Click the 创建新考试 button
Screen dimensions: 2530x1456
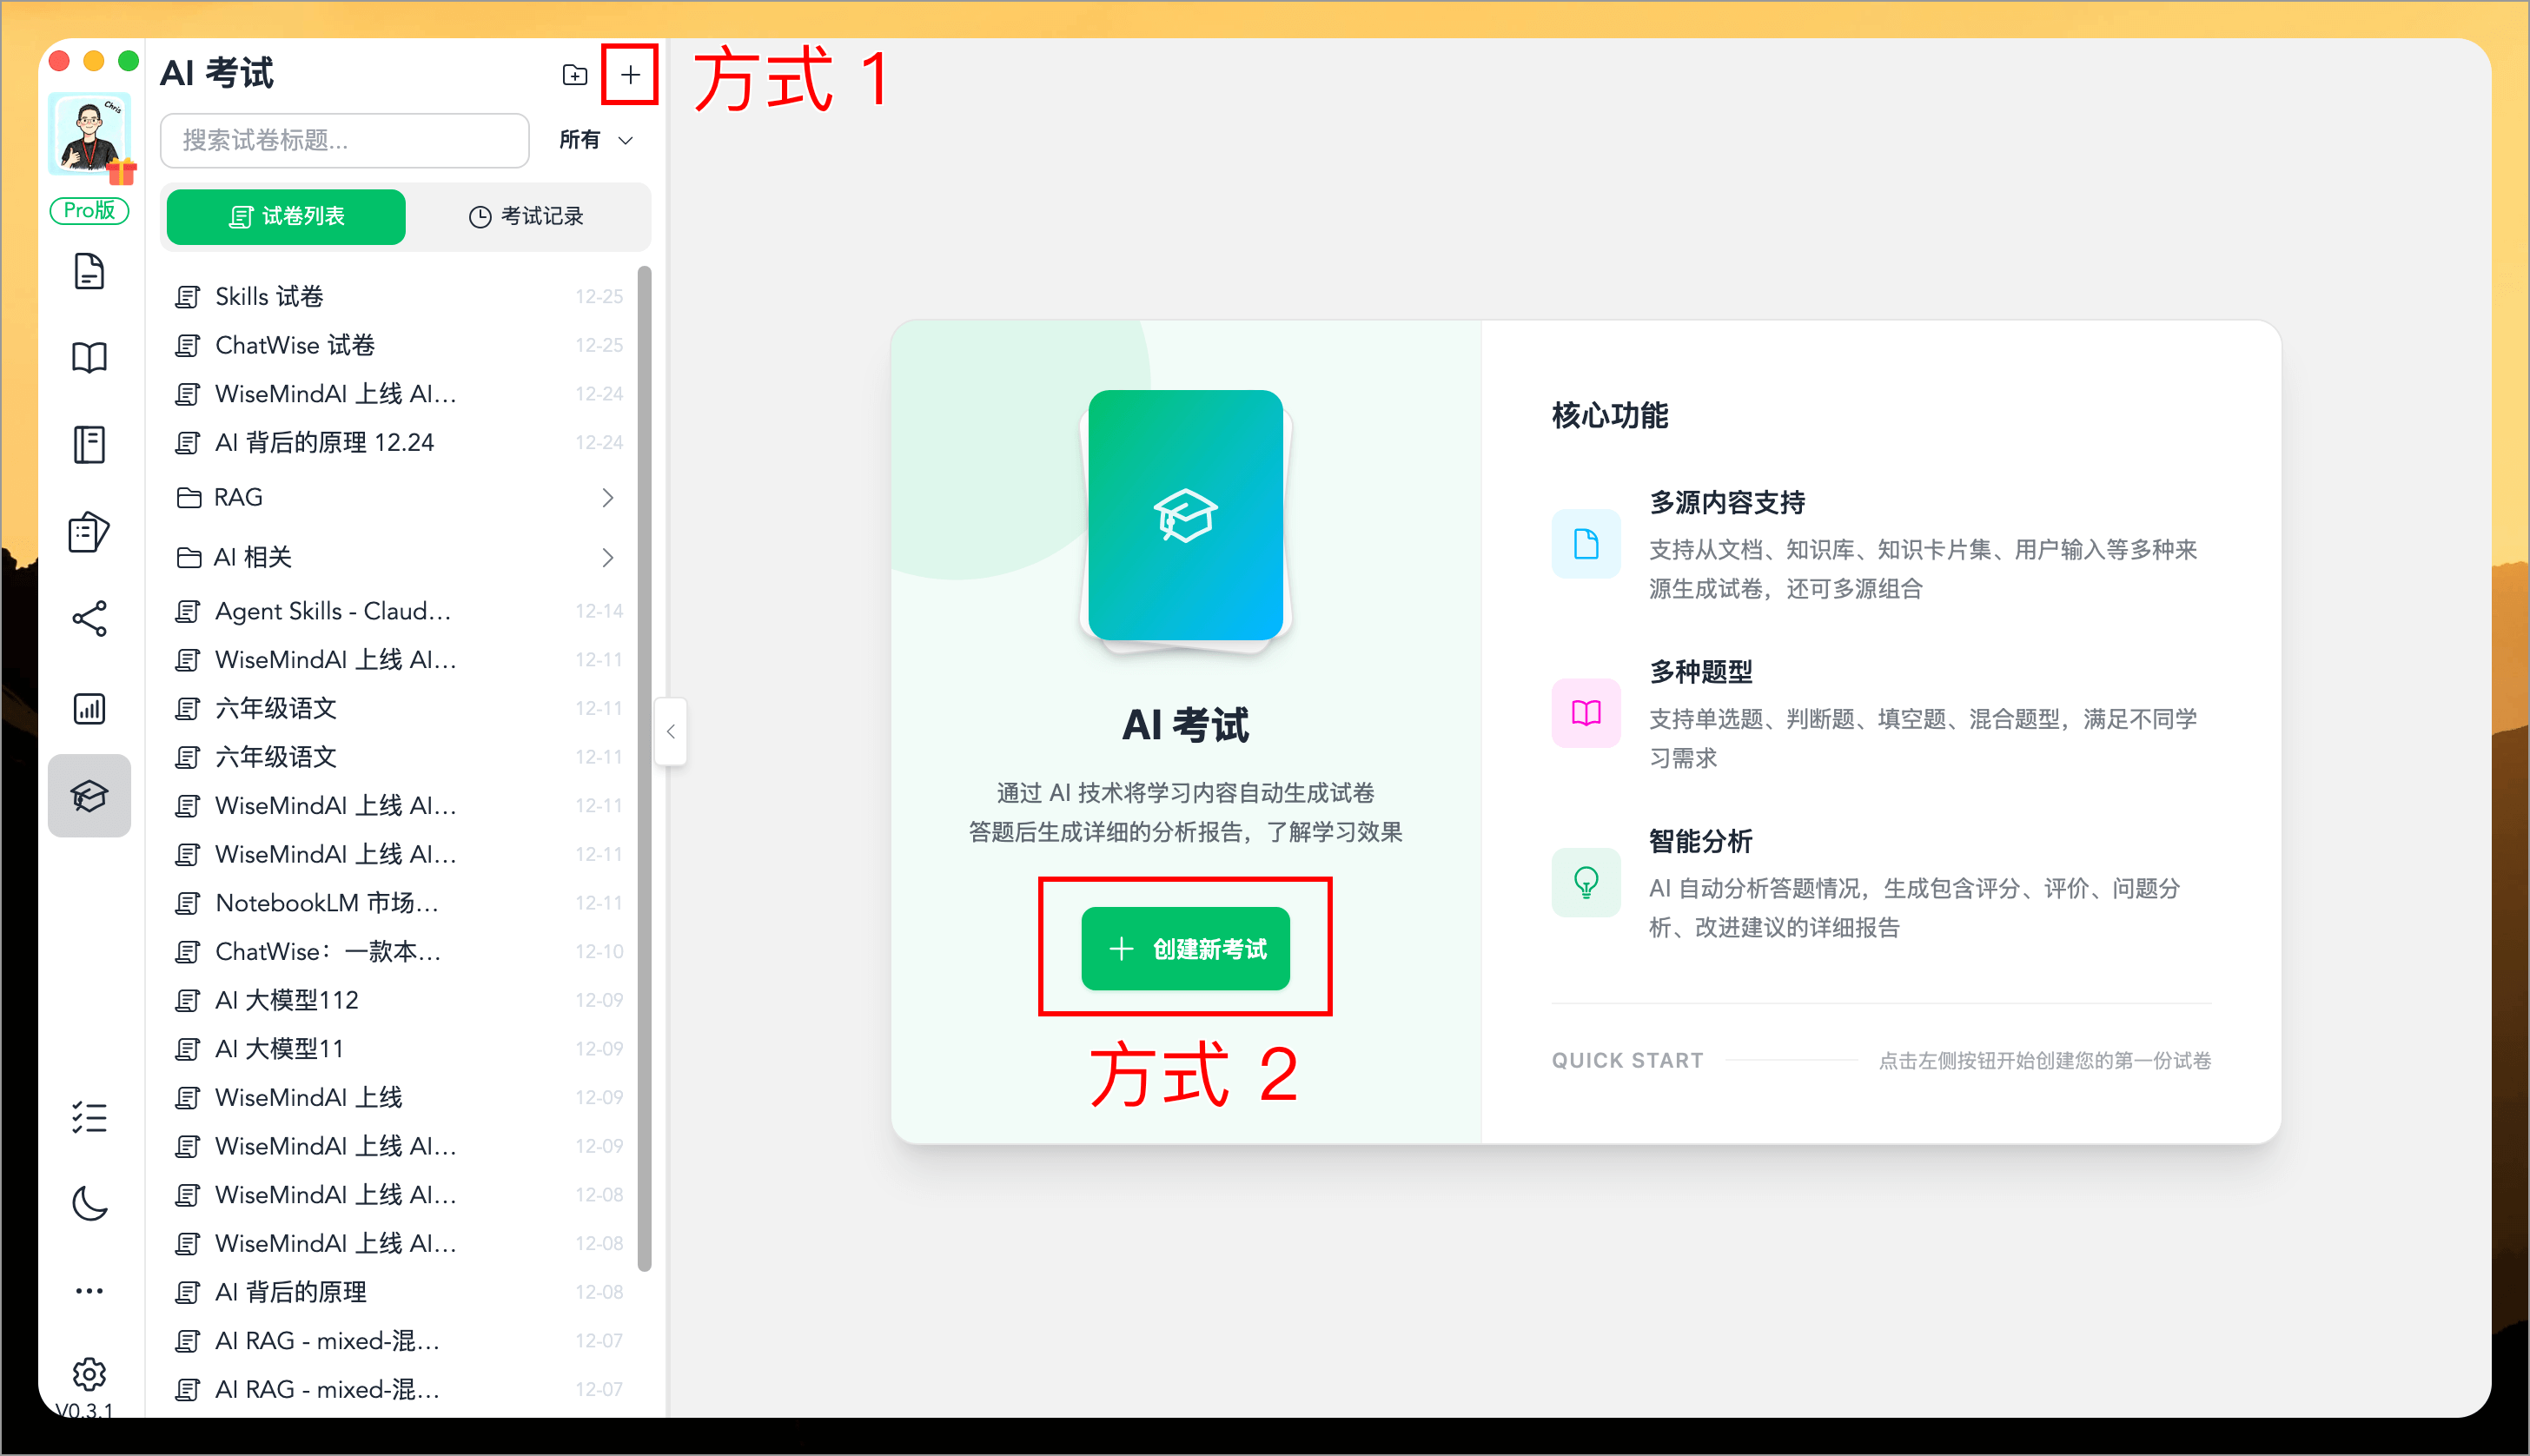coord(1185,948)
